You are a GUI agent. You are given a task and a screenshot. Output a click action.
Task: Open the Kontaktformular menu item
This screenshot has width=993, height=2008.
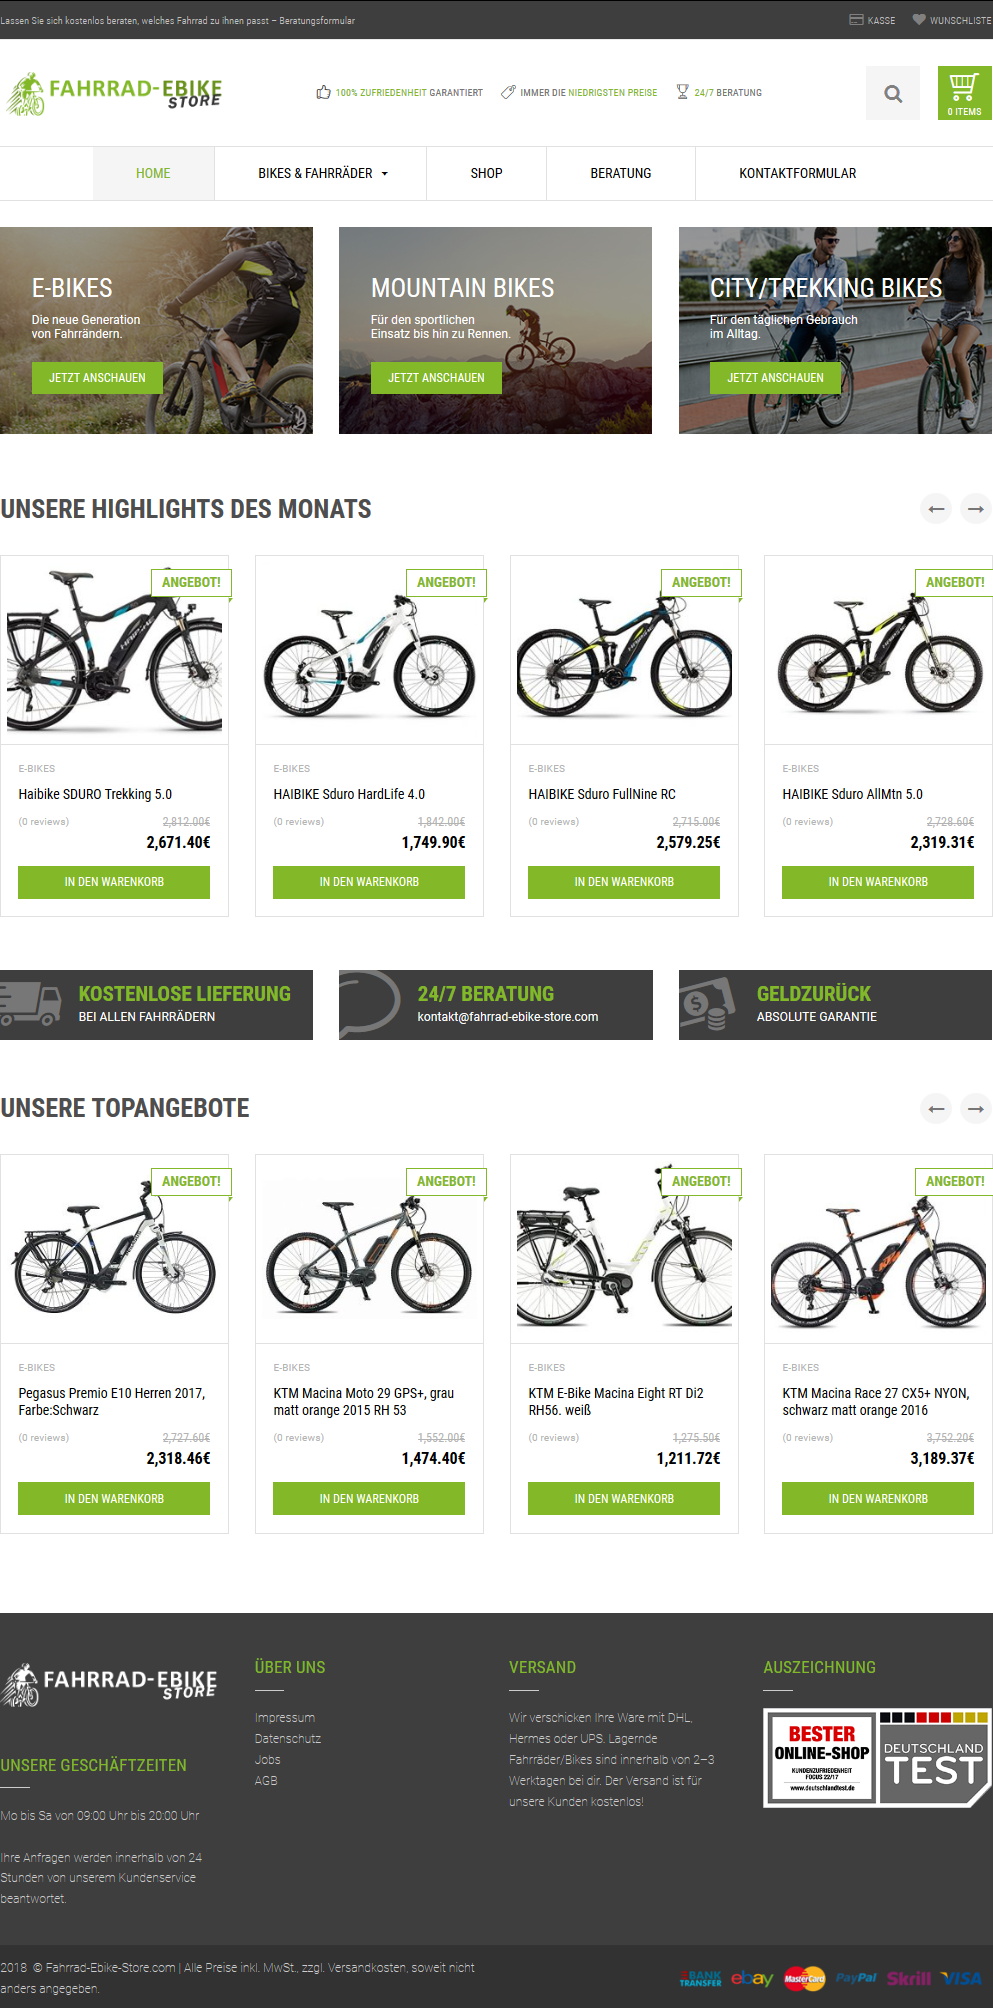pyautogui.click(x=797, y=173)
